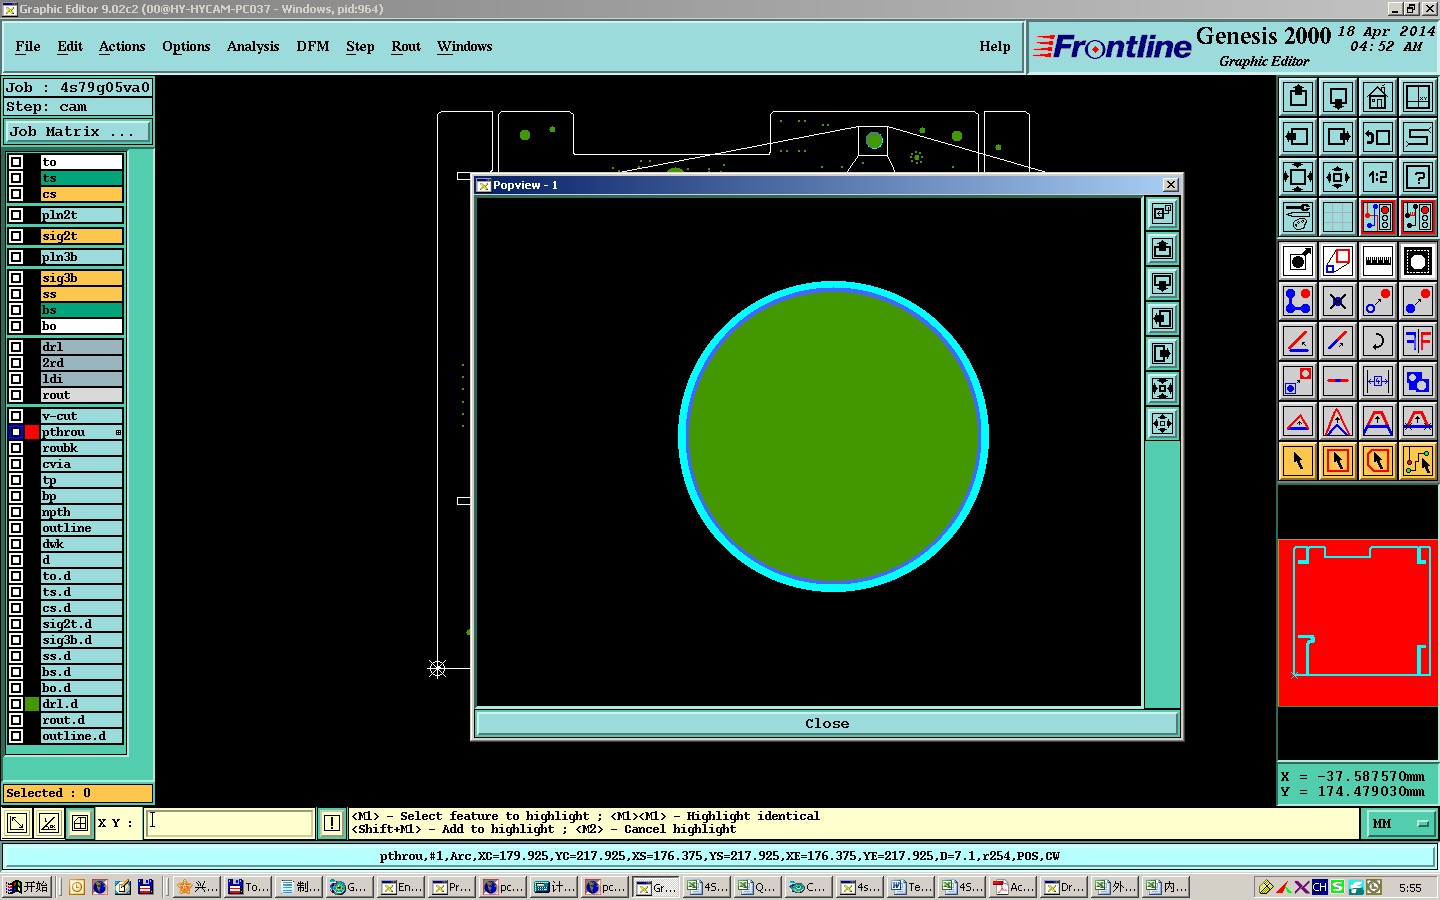Image resolution: width=1440 pixels, height=900 pixels.
Task: Open the Analysis menu
Action: click(252, 46)
